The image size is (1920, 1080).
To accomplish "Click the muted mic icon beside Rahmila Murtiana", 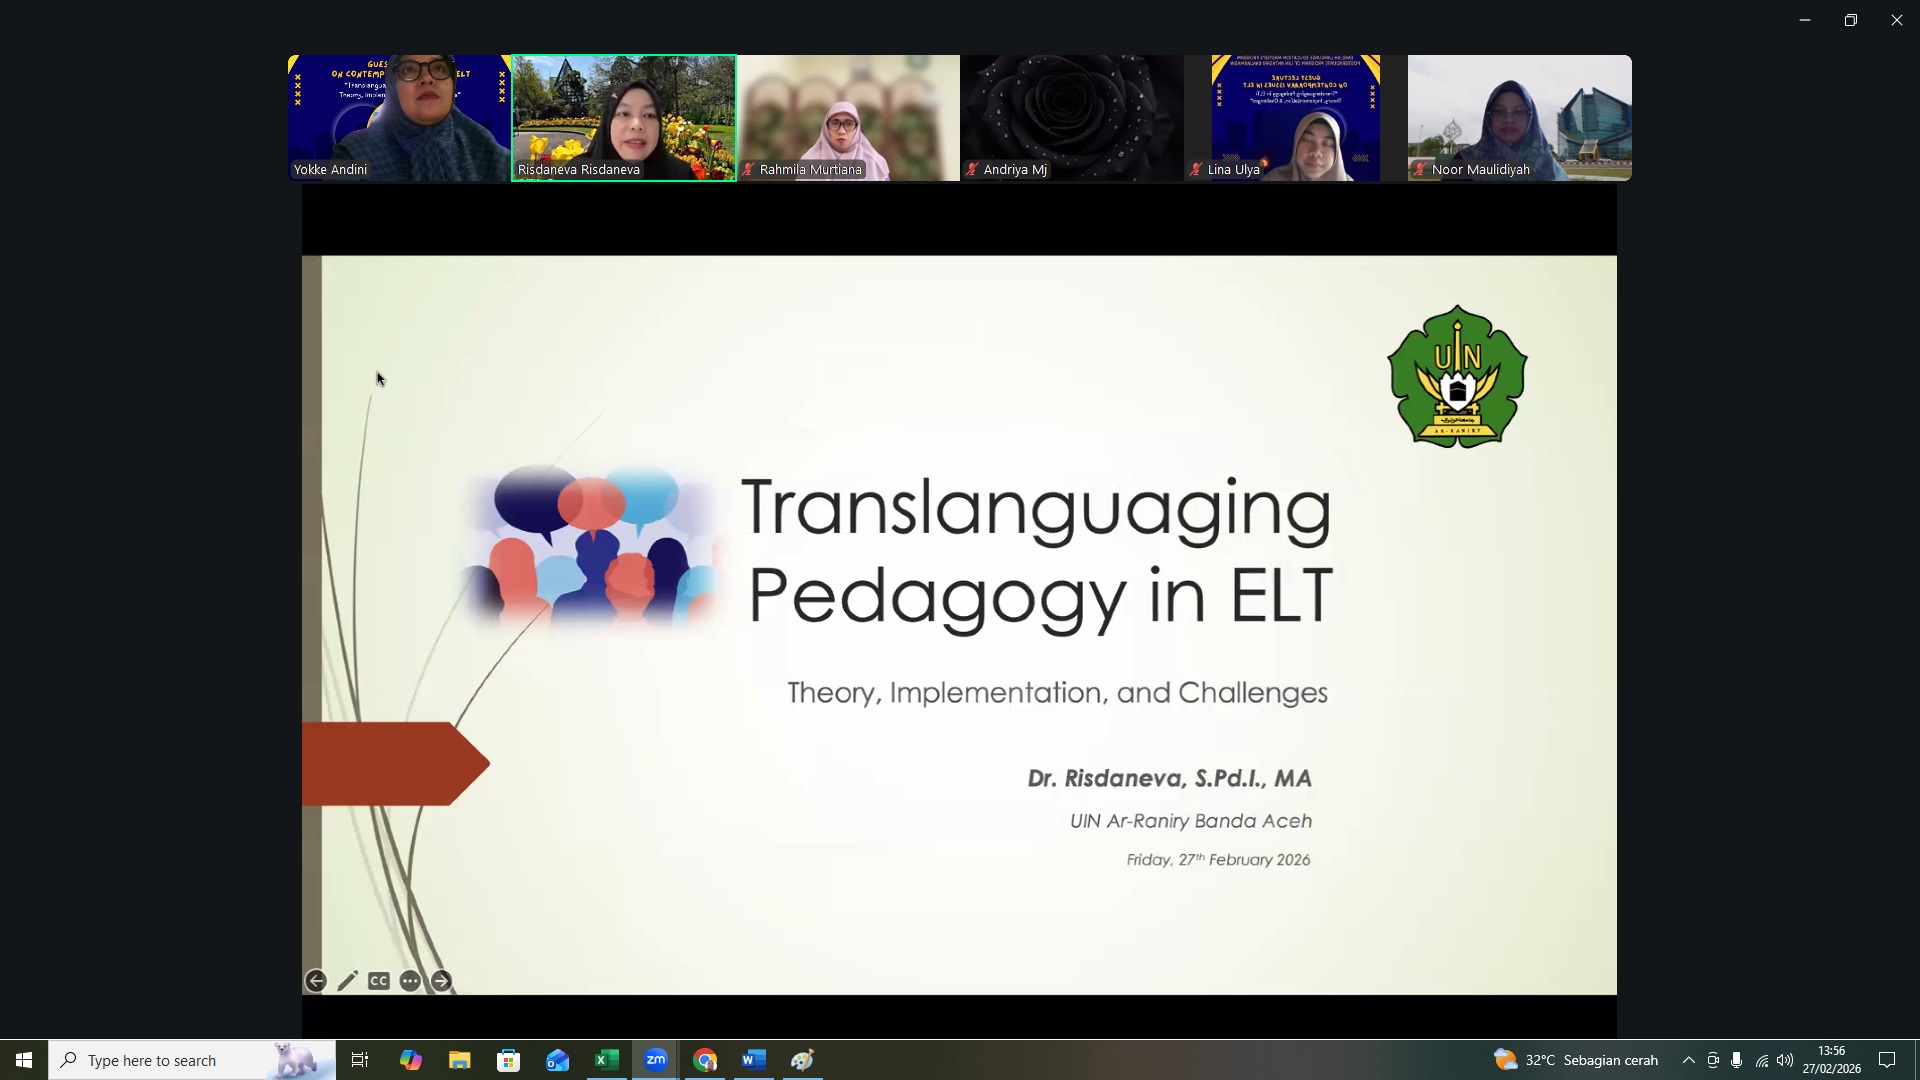I will [748, 170].
